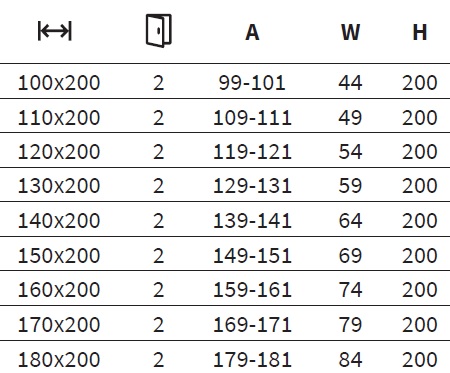Select the 169-171 range value
The height and width of the screenshot is (373, 450).
coord(252,325)
